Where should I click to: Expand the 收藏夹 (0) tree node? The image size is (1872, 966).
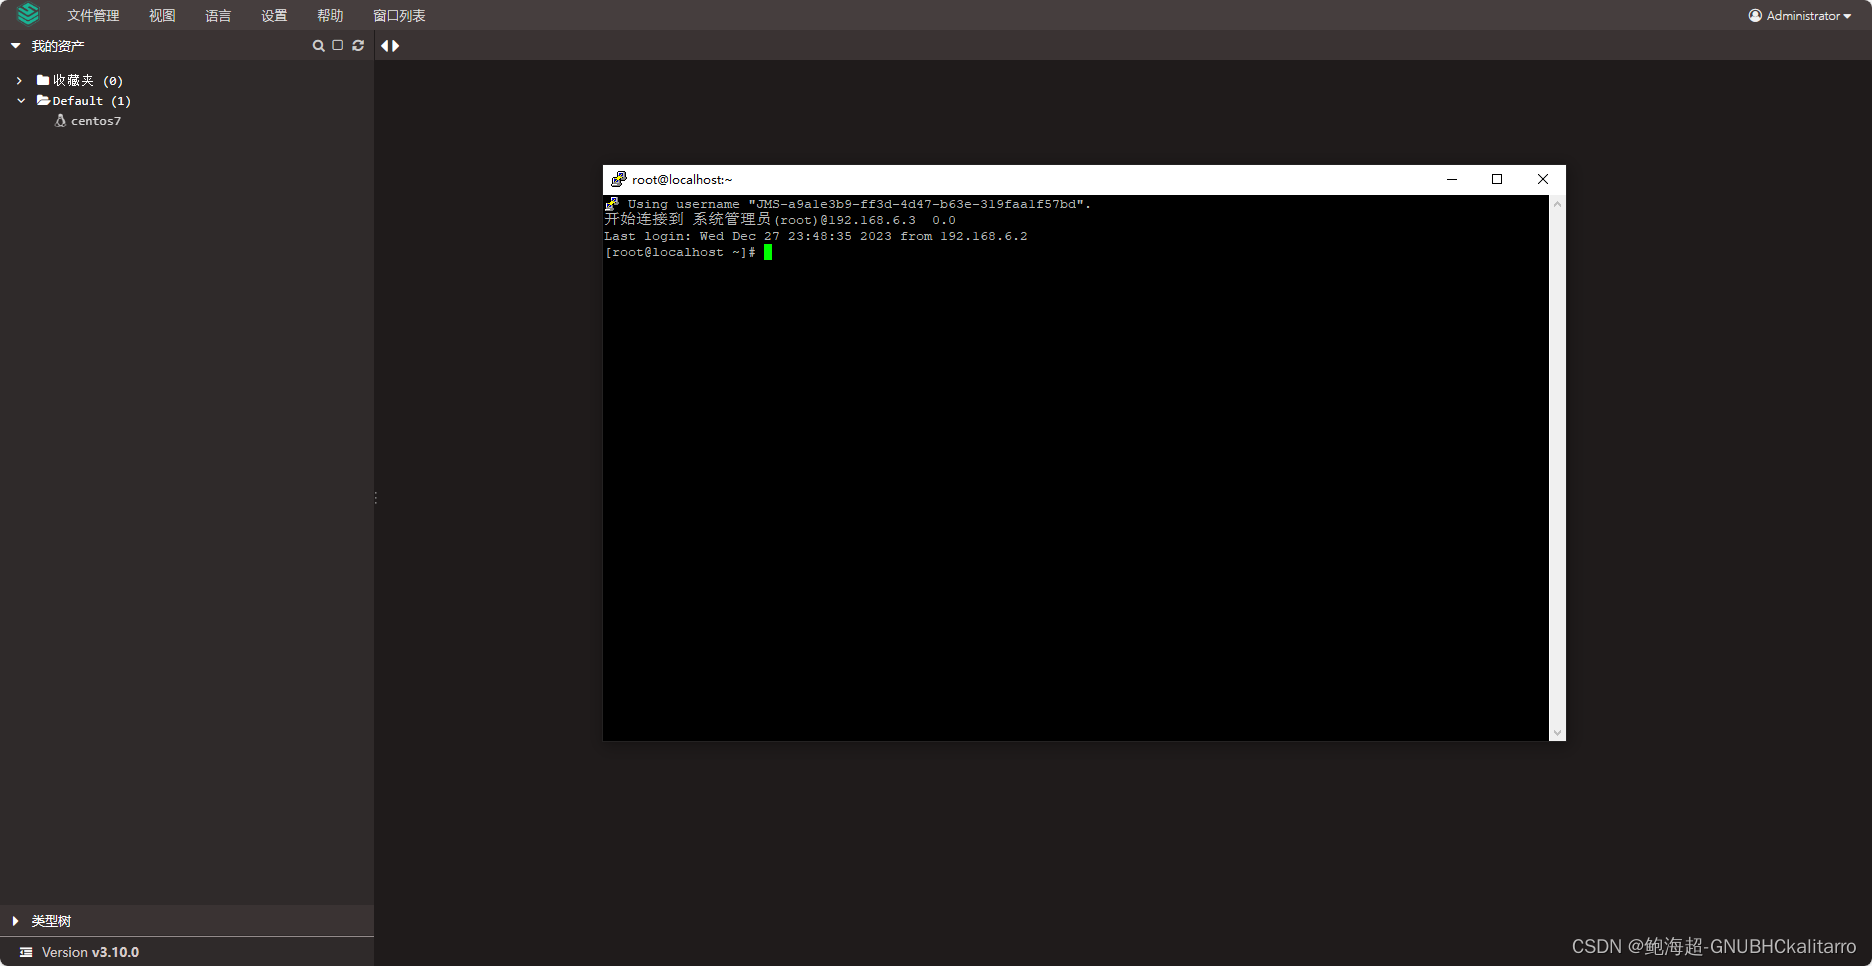(x=18, y=80)
